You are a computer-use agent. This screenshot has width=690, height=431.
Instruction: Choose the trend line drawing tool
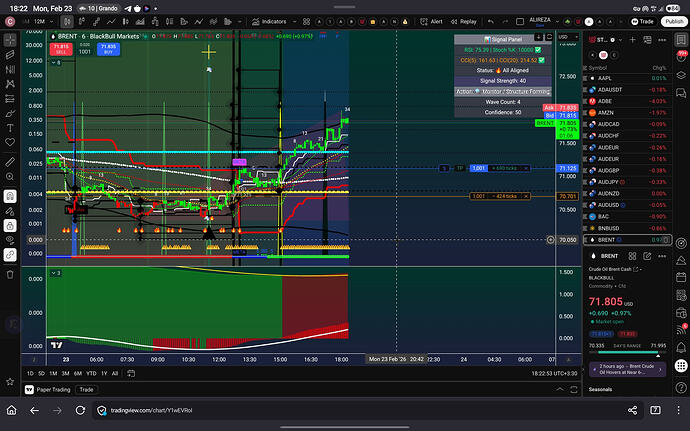tap(10, 55)
